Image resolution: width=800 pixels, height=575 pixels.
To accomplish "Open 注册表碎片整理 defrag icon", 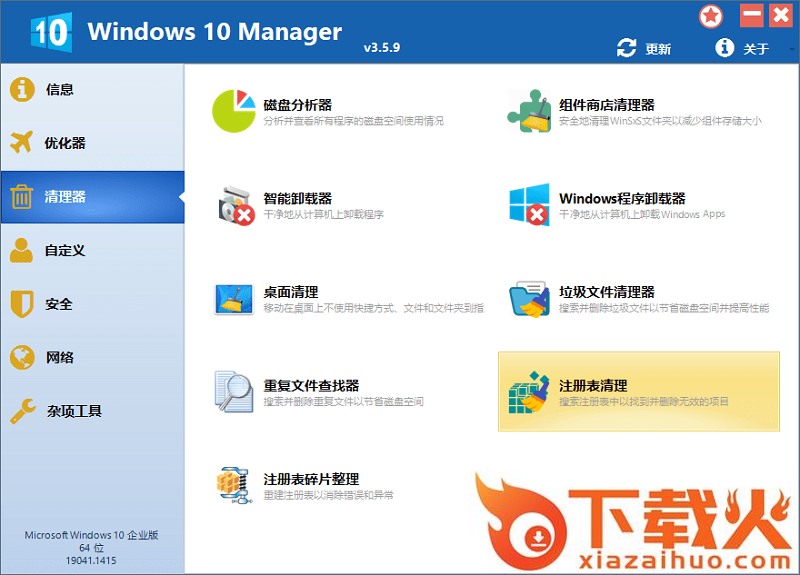I will pyautogui.click(x=234, y=485).
